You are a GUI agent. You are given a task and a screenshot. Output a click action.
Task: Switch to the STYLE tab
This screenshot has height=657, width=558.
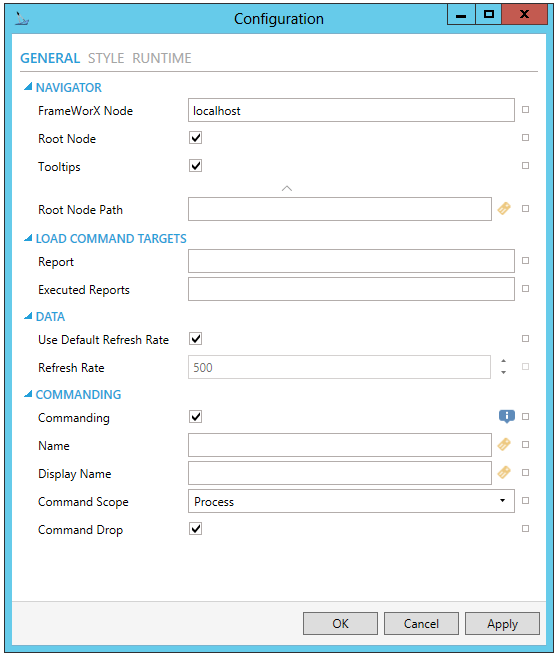pos(106,58)
